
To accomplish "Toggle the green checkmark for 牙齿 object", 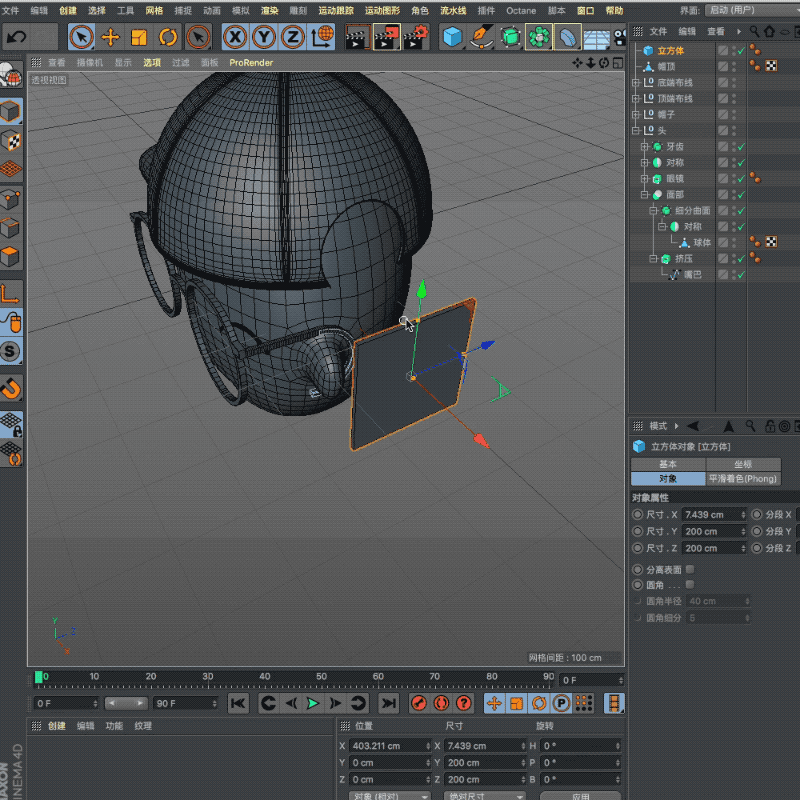I will [x=740, y=147].
